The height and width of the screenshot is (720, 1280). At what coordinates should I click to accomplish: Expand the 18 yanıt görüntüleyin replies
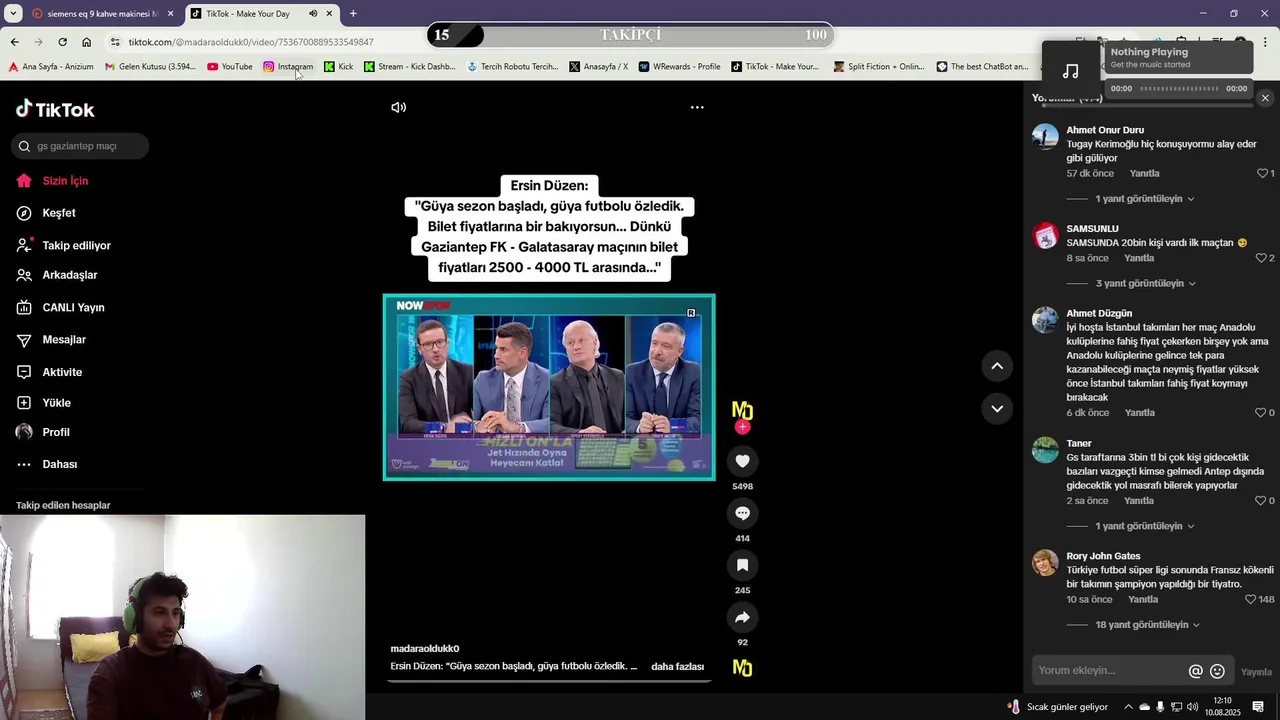[1147, 625]
